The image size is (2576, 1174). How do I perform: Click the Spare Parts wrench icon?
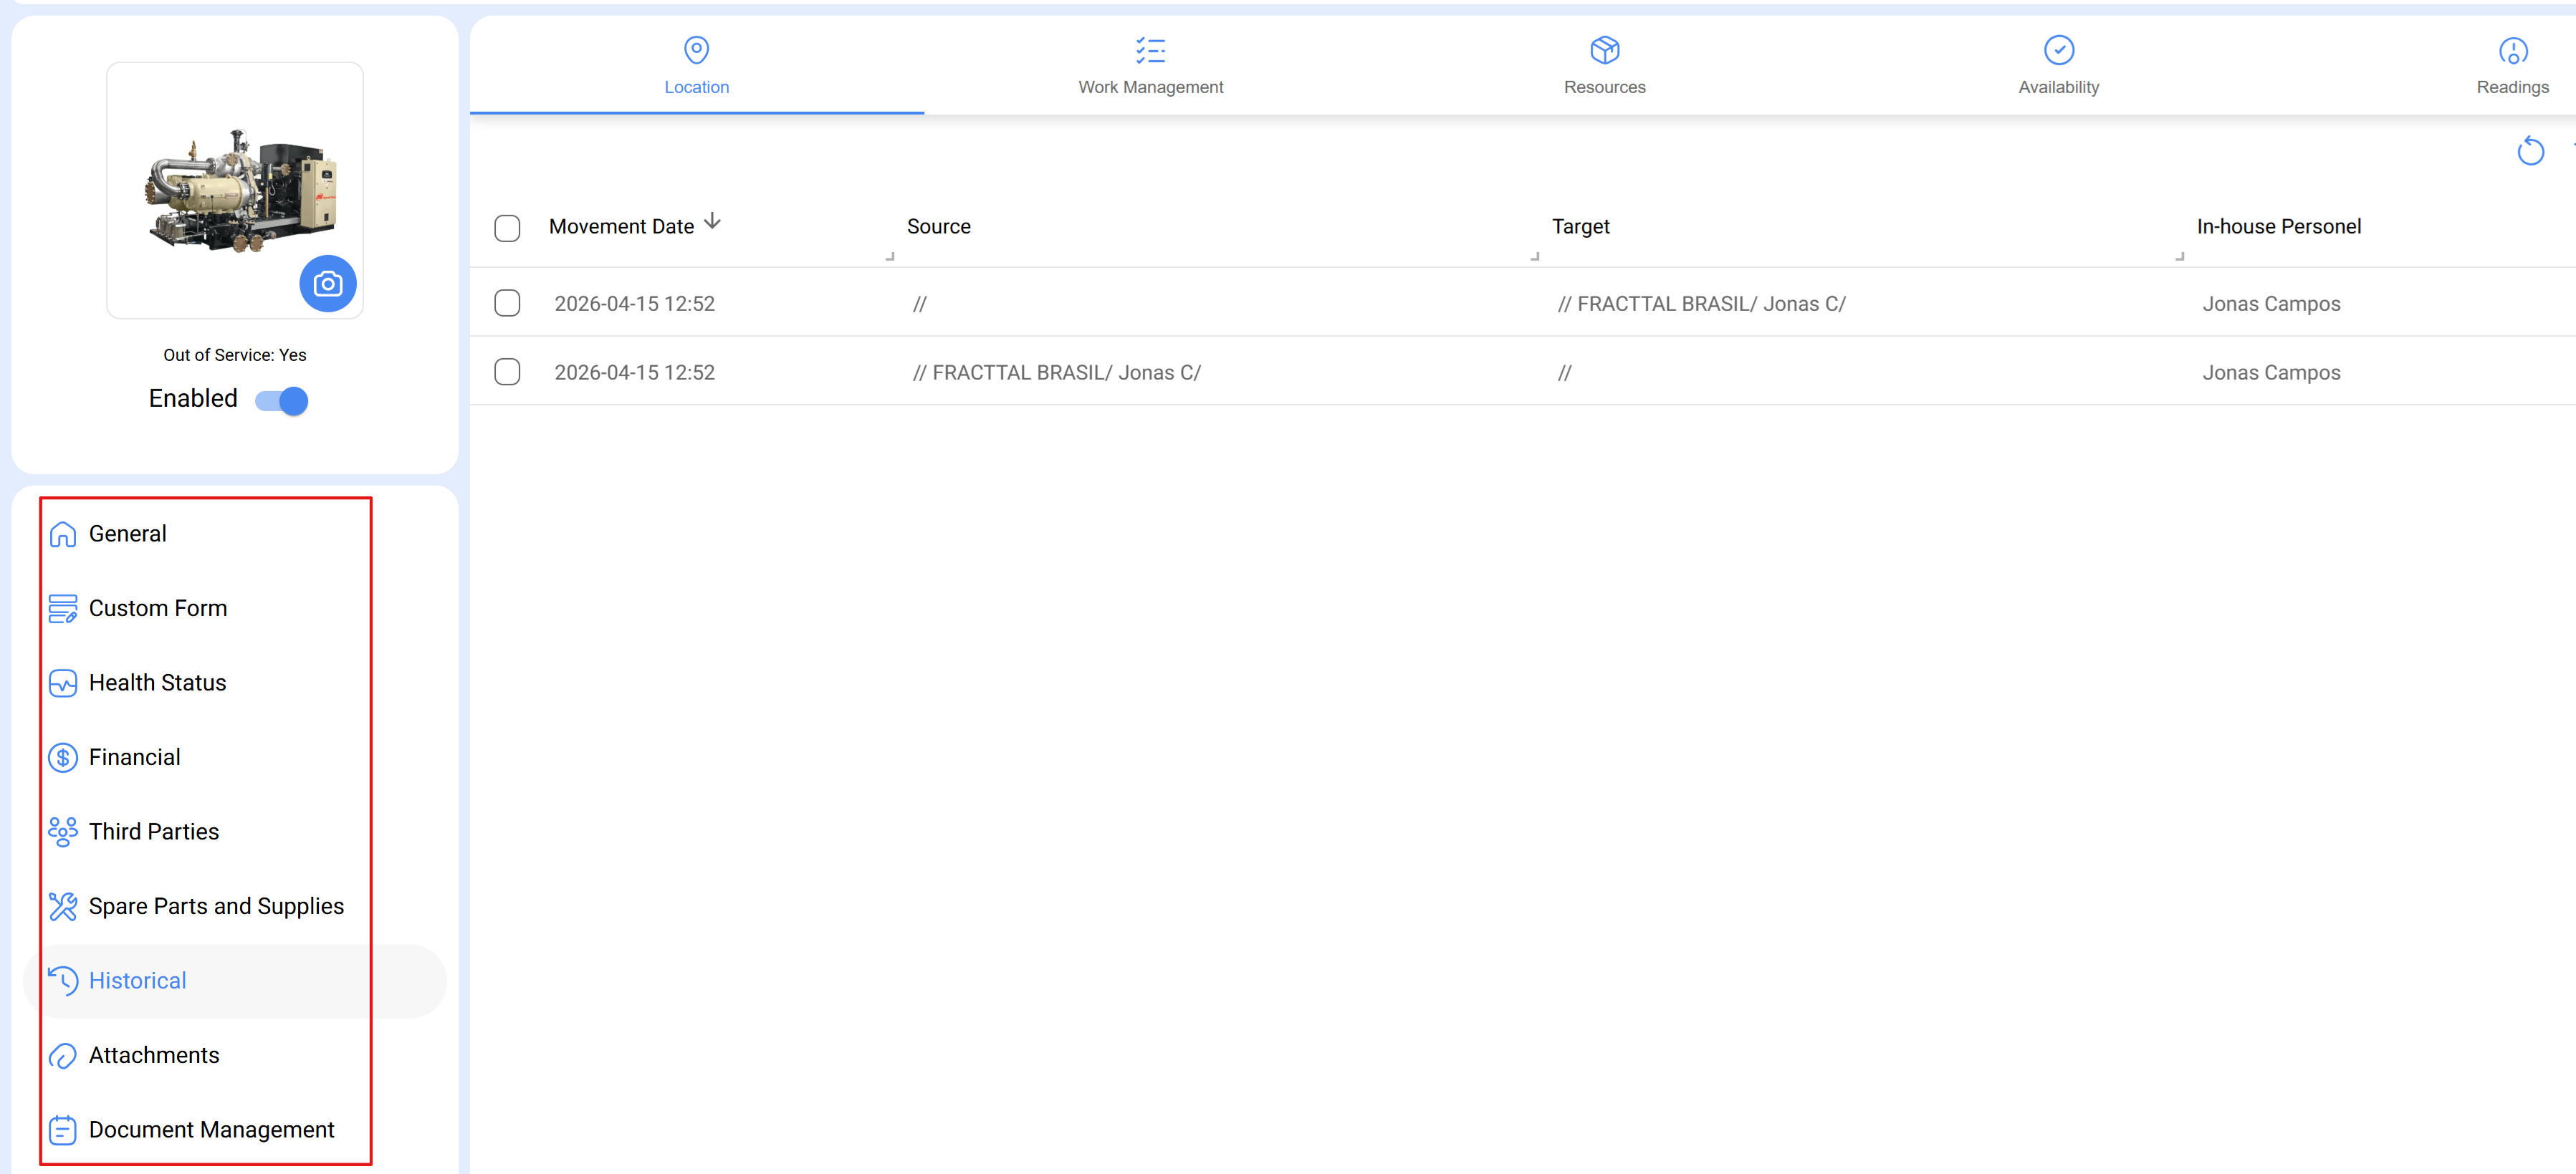pyautogui.click(x=63, y=907)
